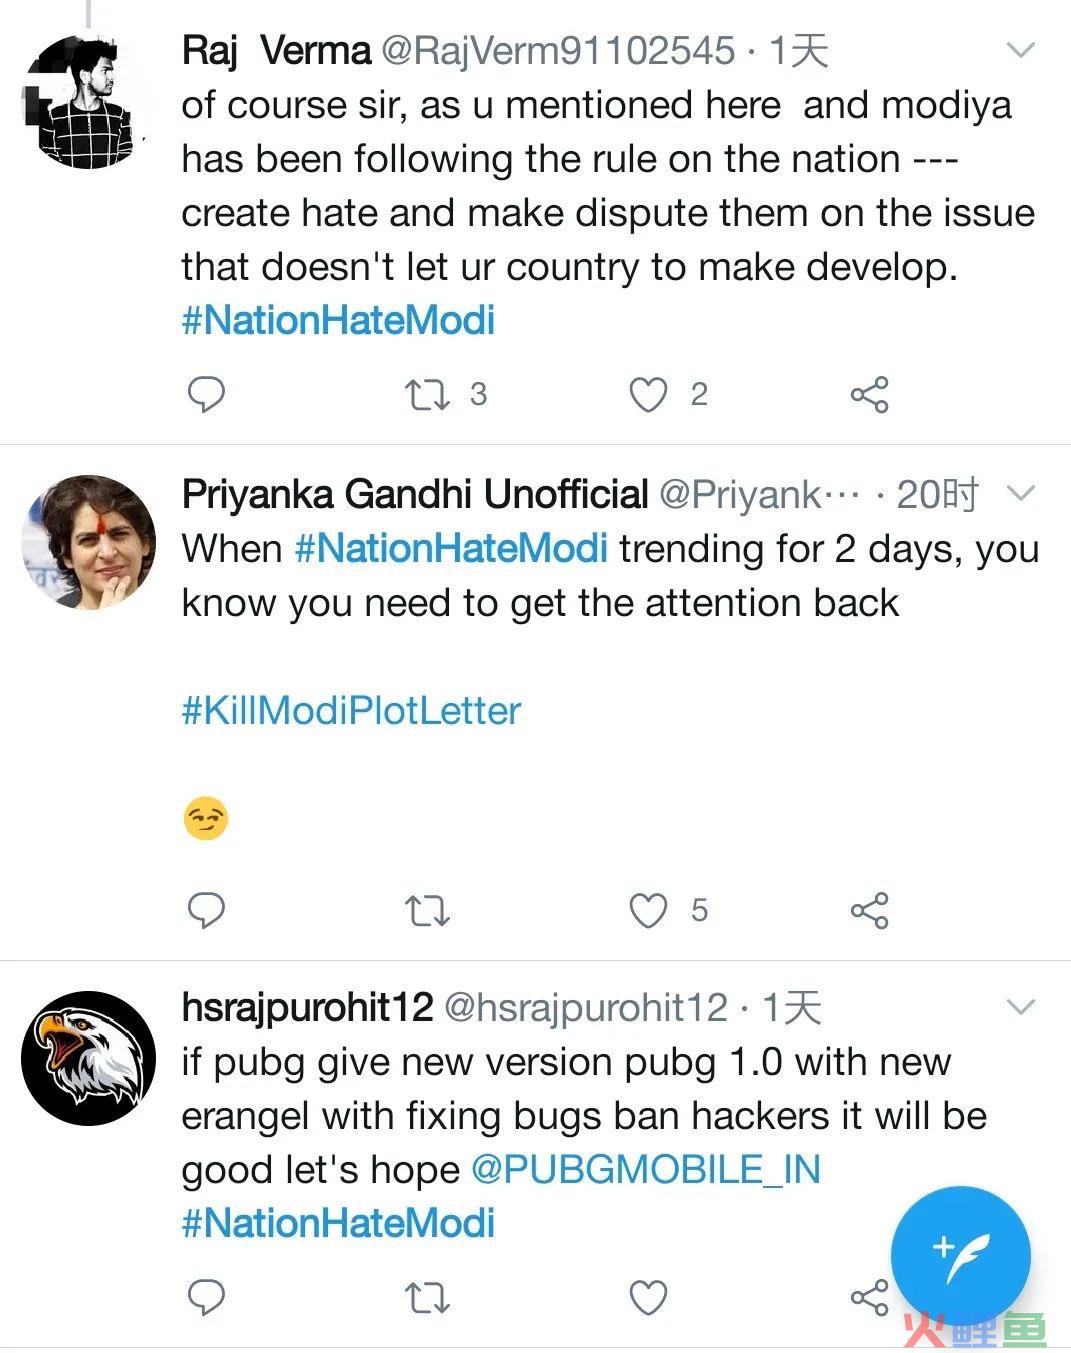Open dropdown arrow on hsrajpurohit12's tweet
Image resolution: width=1071 pixels, height=1353 pixels.
[x=1020, y=1006]
